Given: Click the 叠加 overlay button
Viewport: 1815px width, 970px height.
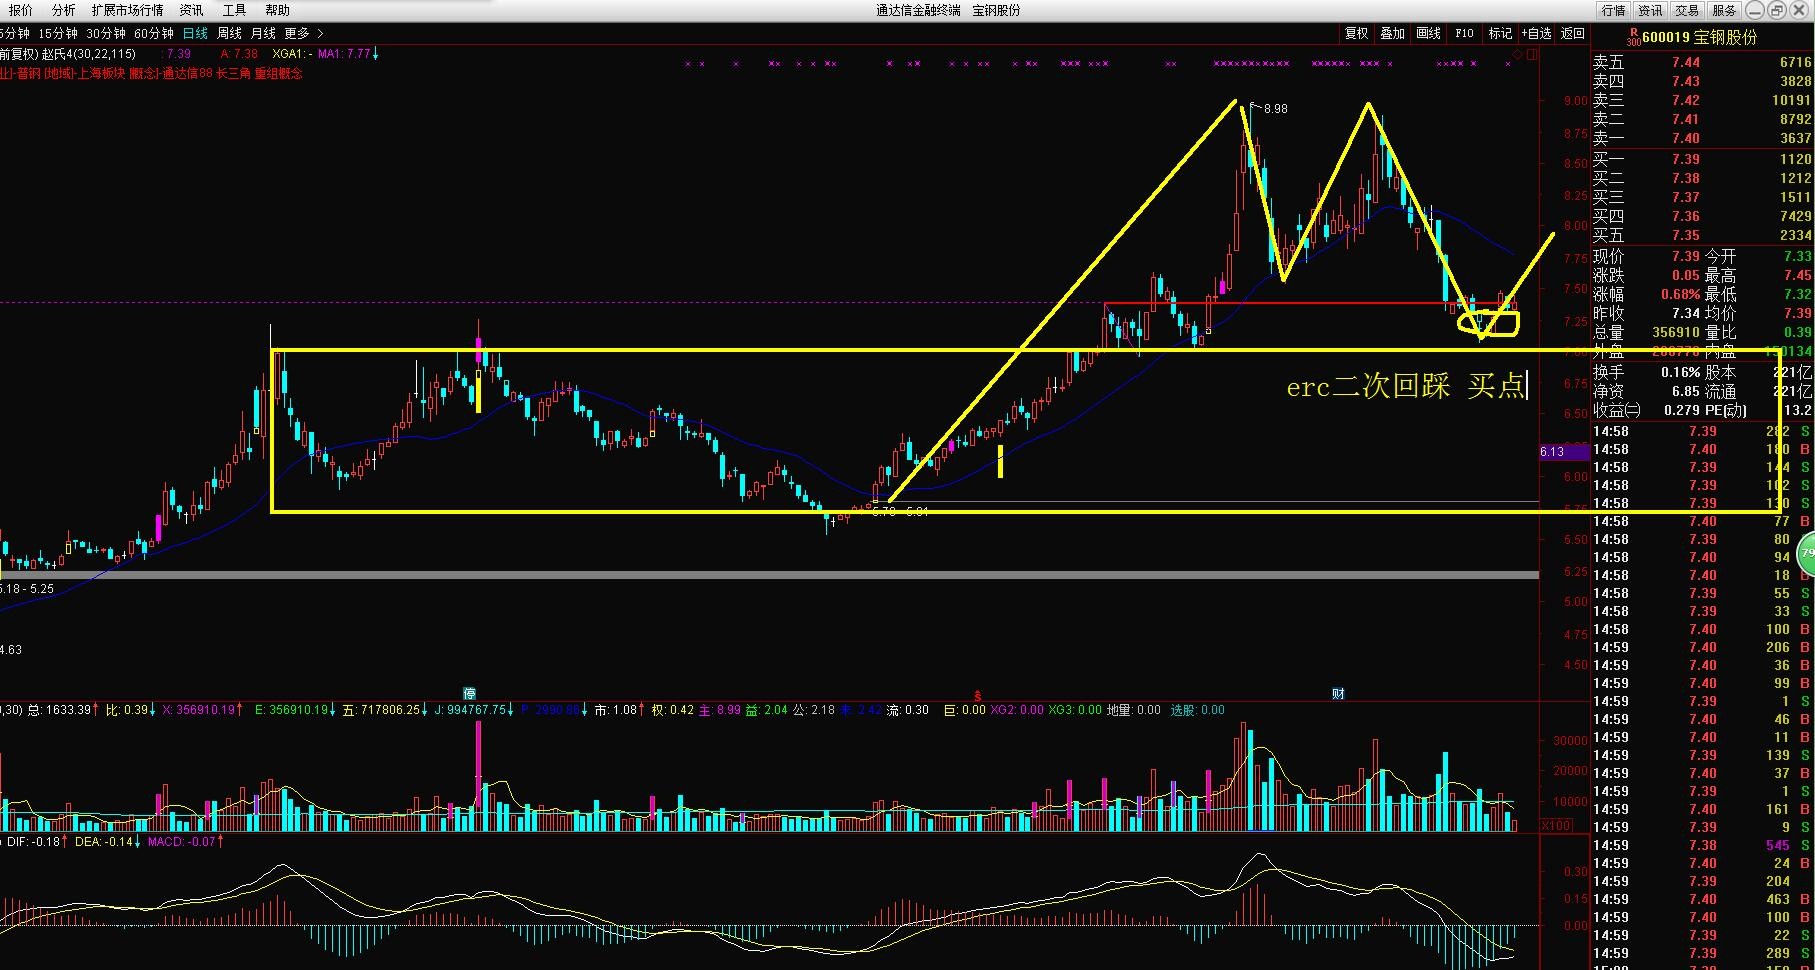Looking at the screenshot, I should click(x=1392, y=33).
